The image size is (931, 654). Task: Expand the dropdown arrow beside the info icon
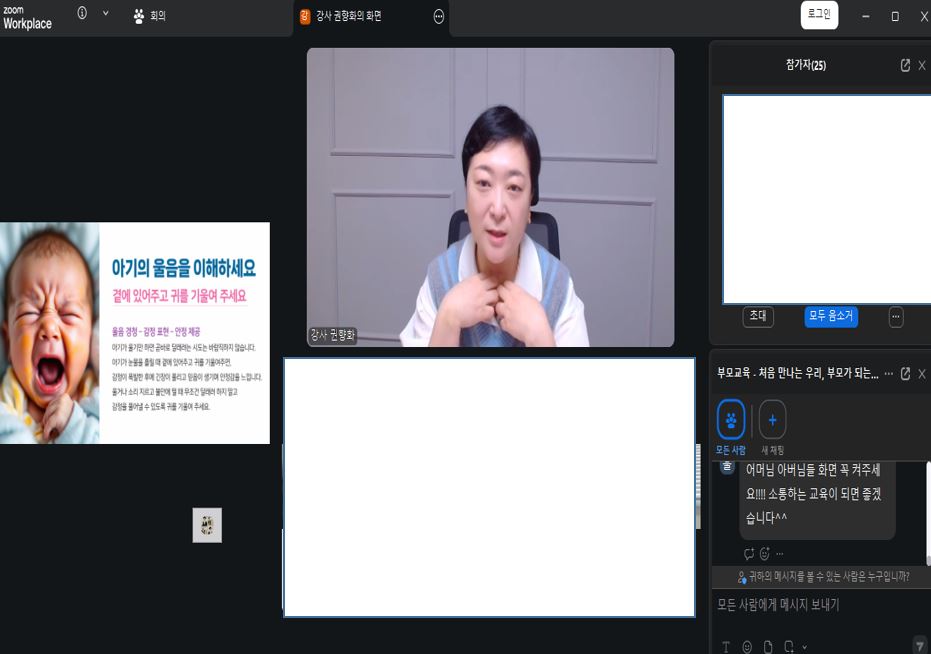105,14
